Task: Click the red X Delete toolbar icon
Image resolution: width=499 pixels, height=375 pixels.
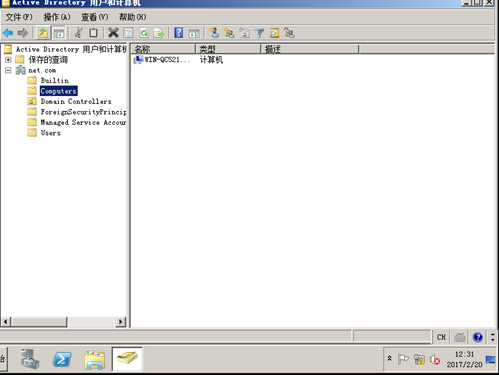Action: (x=113, y=33)
